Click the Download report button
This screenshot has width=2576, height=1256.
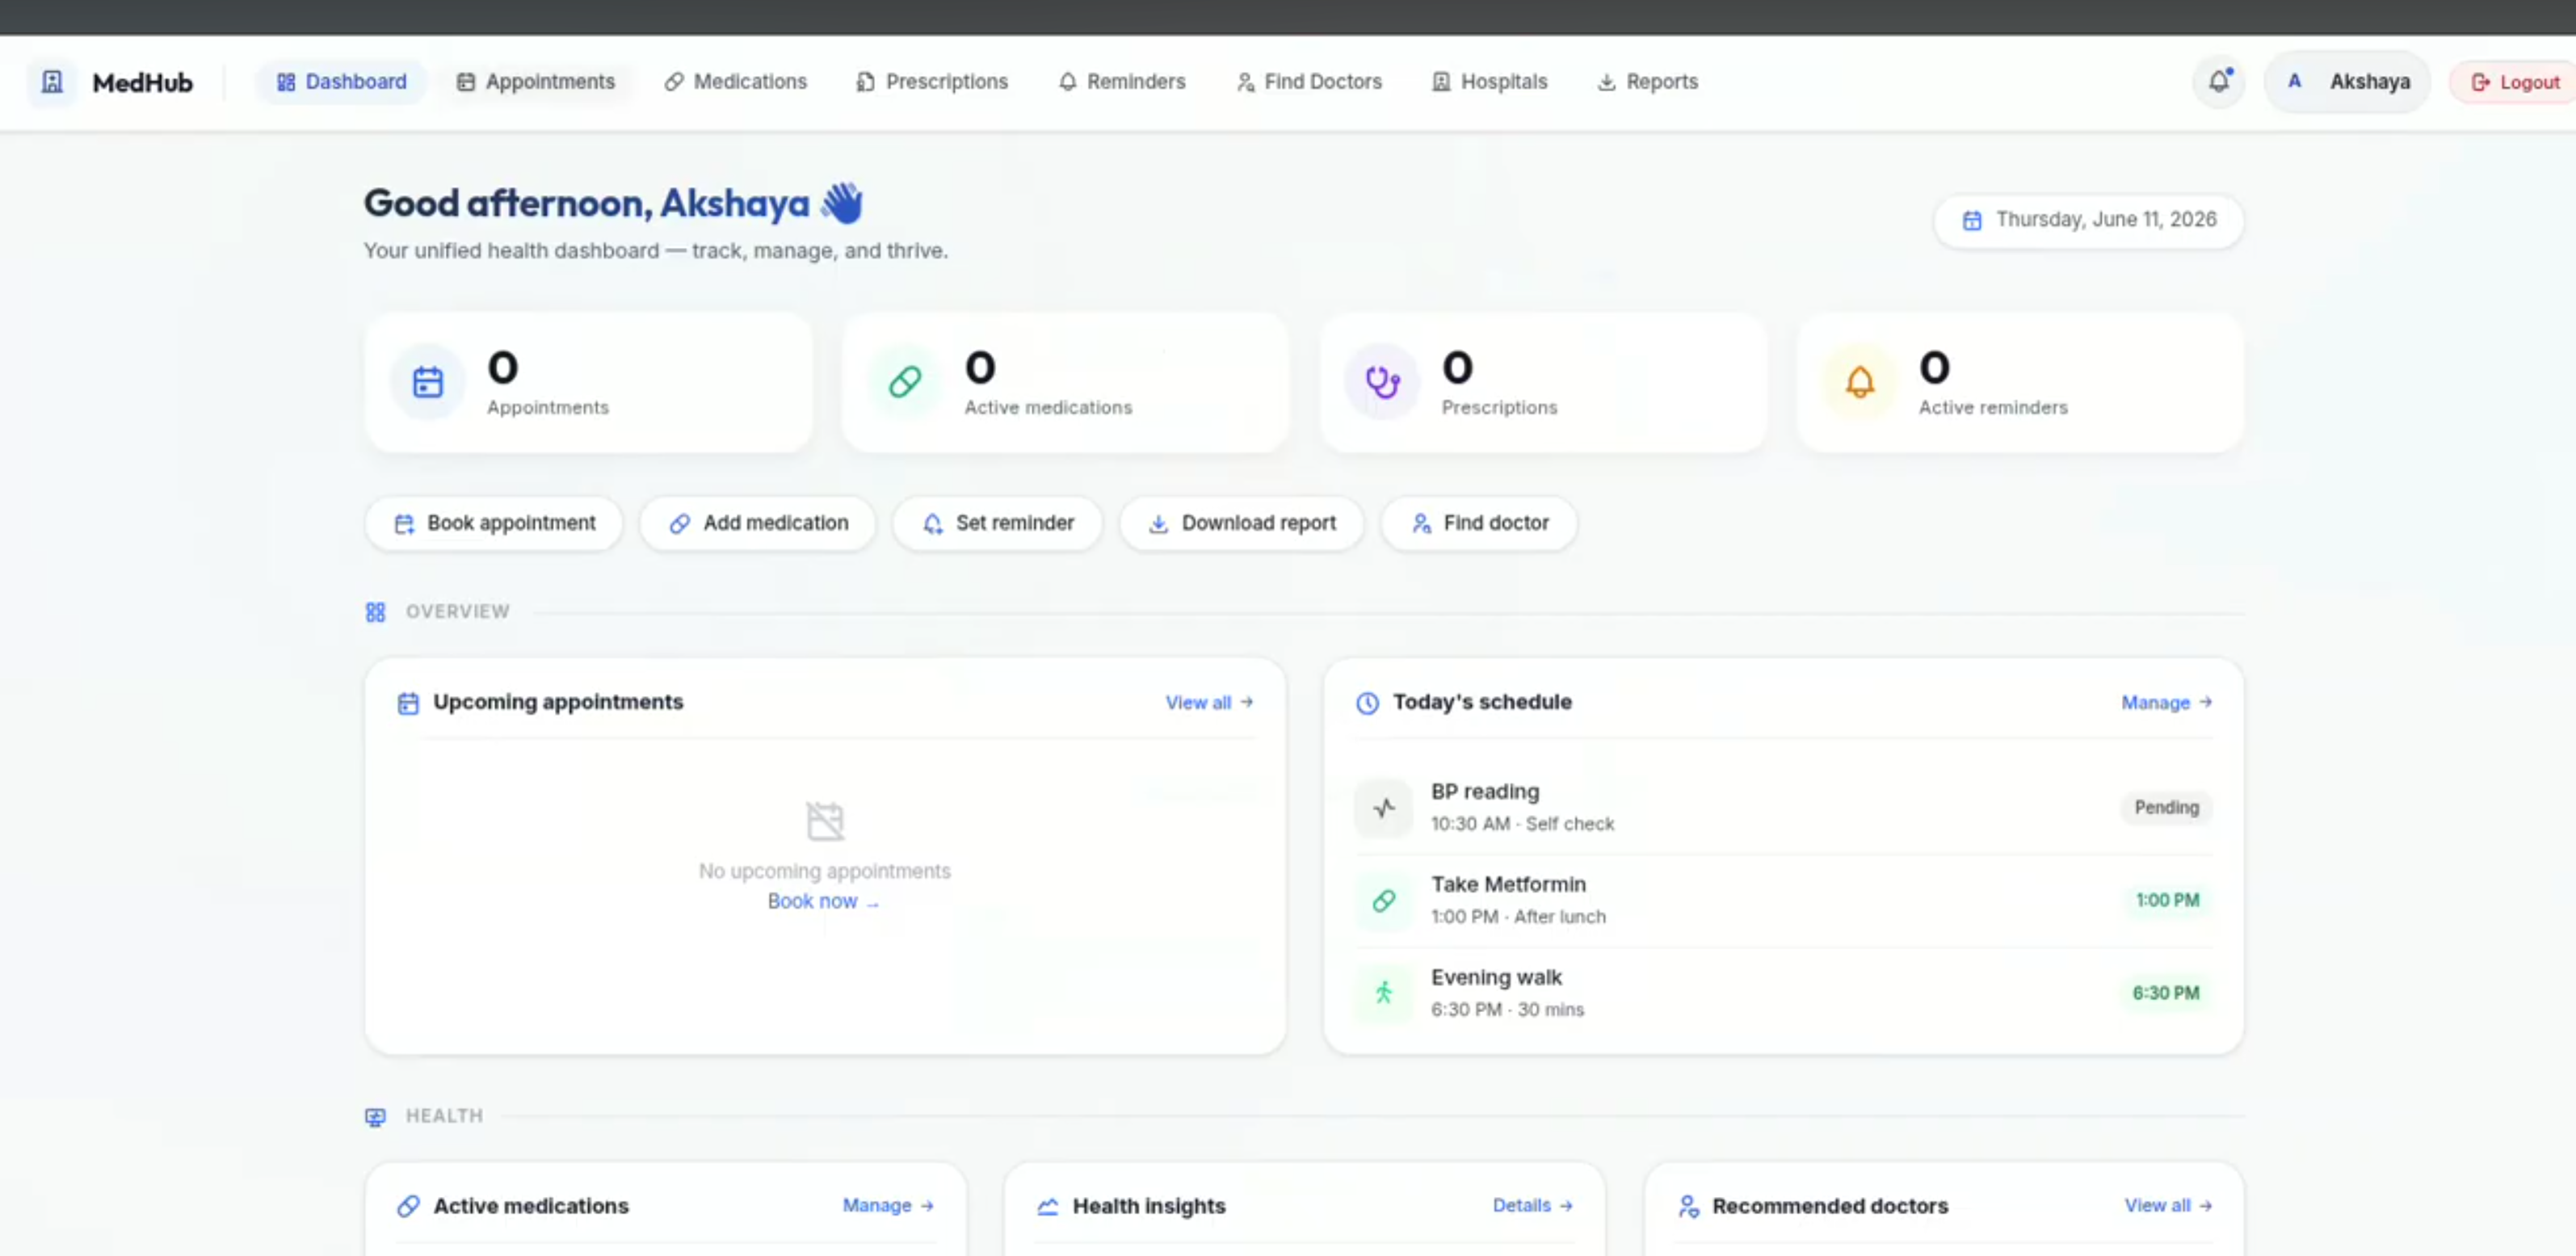tap(1241, 523)
